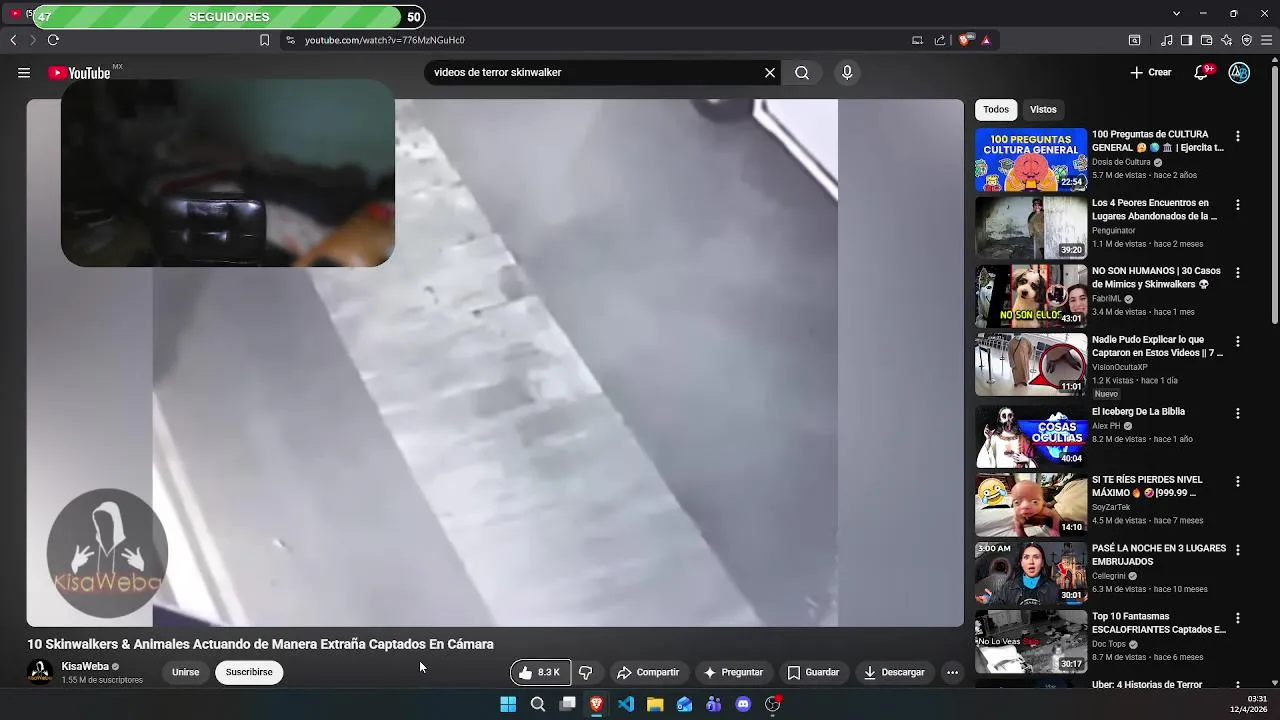Image resolution: width=1280 pixels, height=720 pixels.
Task: Open the account avatar menu
Action: pyautogui.click(x=1239, y=73)
